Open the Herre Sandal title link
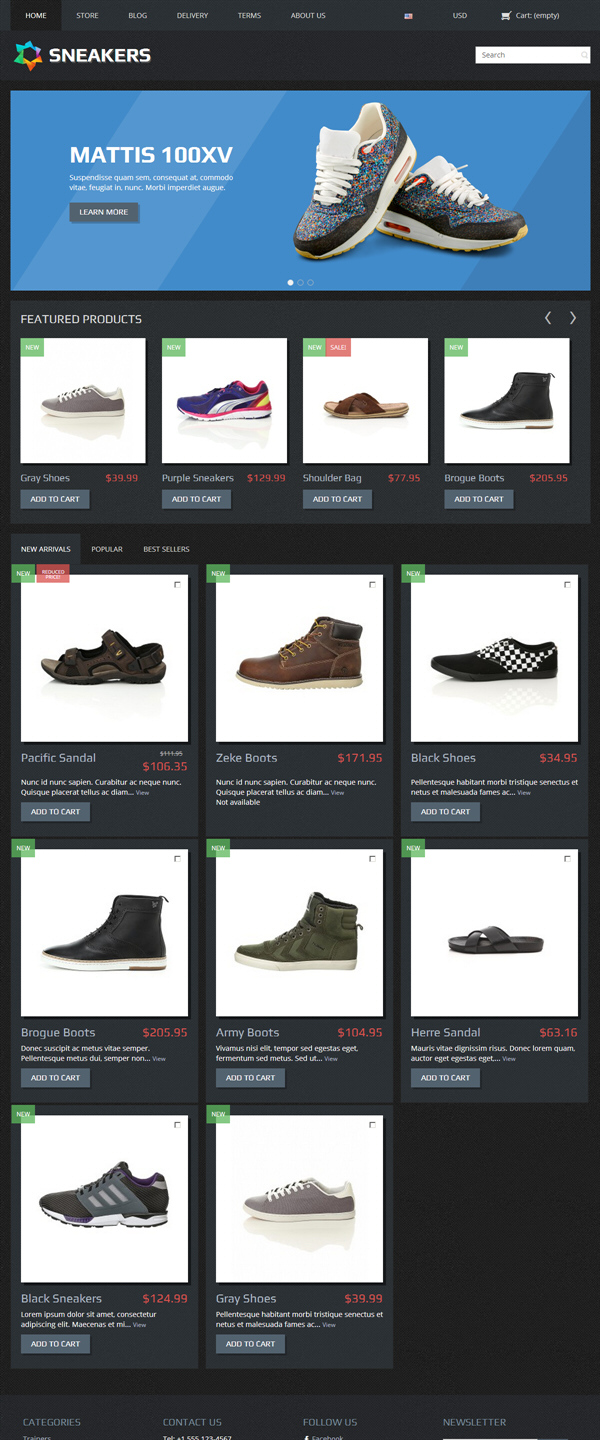Image resolution: width=600 pixels, height=1440 pixels. point(445,1033)
